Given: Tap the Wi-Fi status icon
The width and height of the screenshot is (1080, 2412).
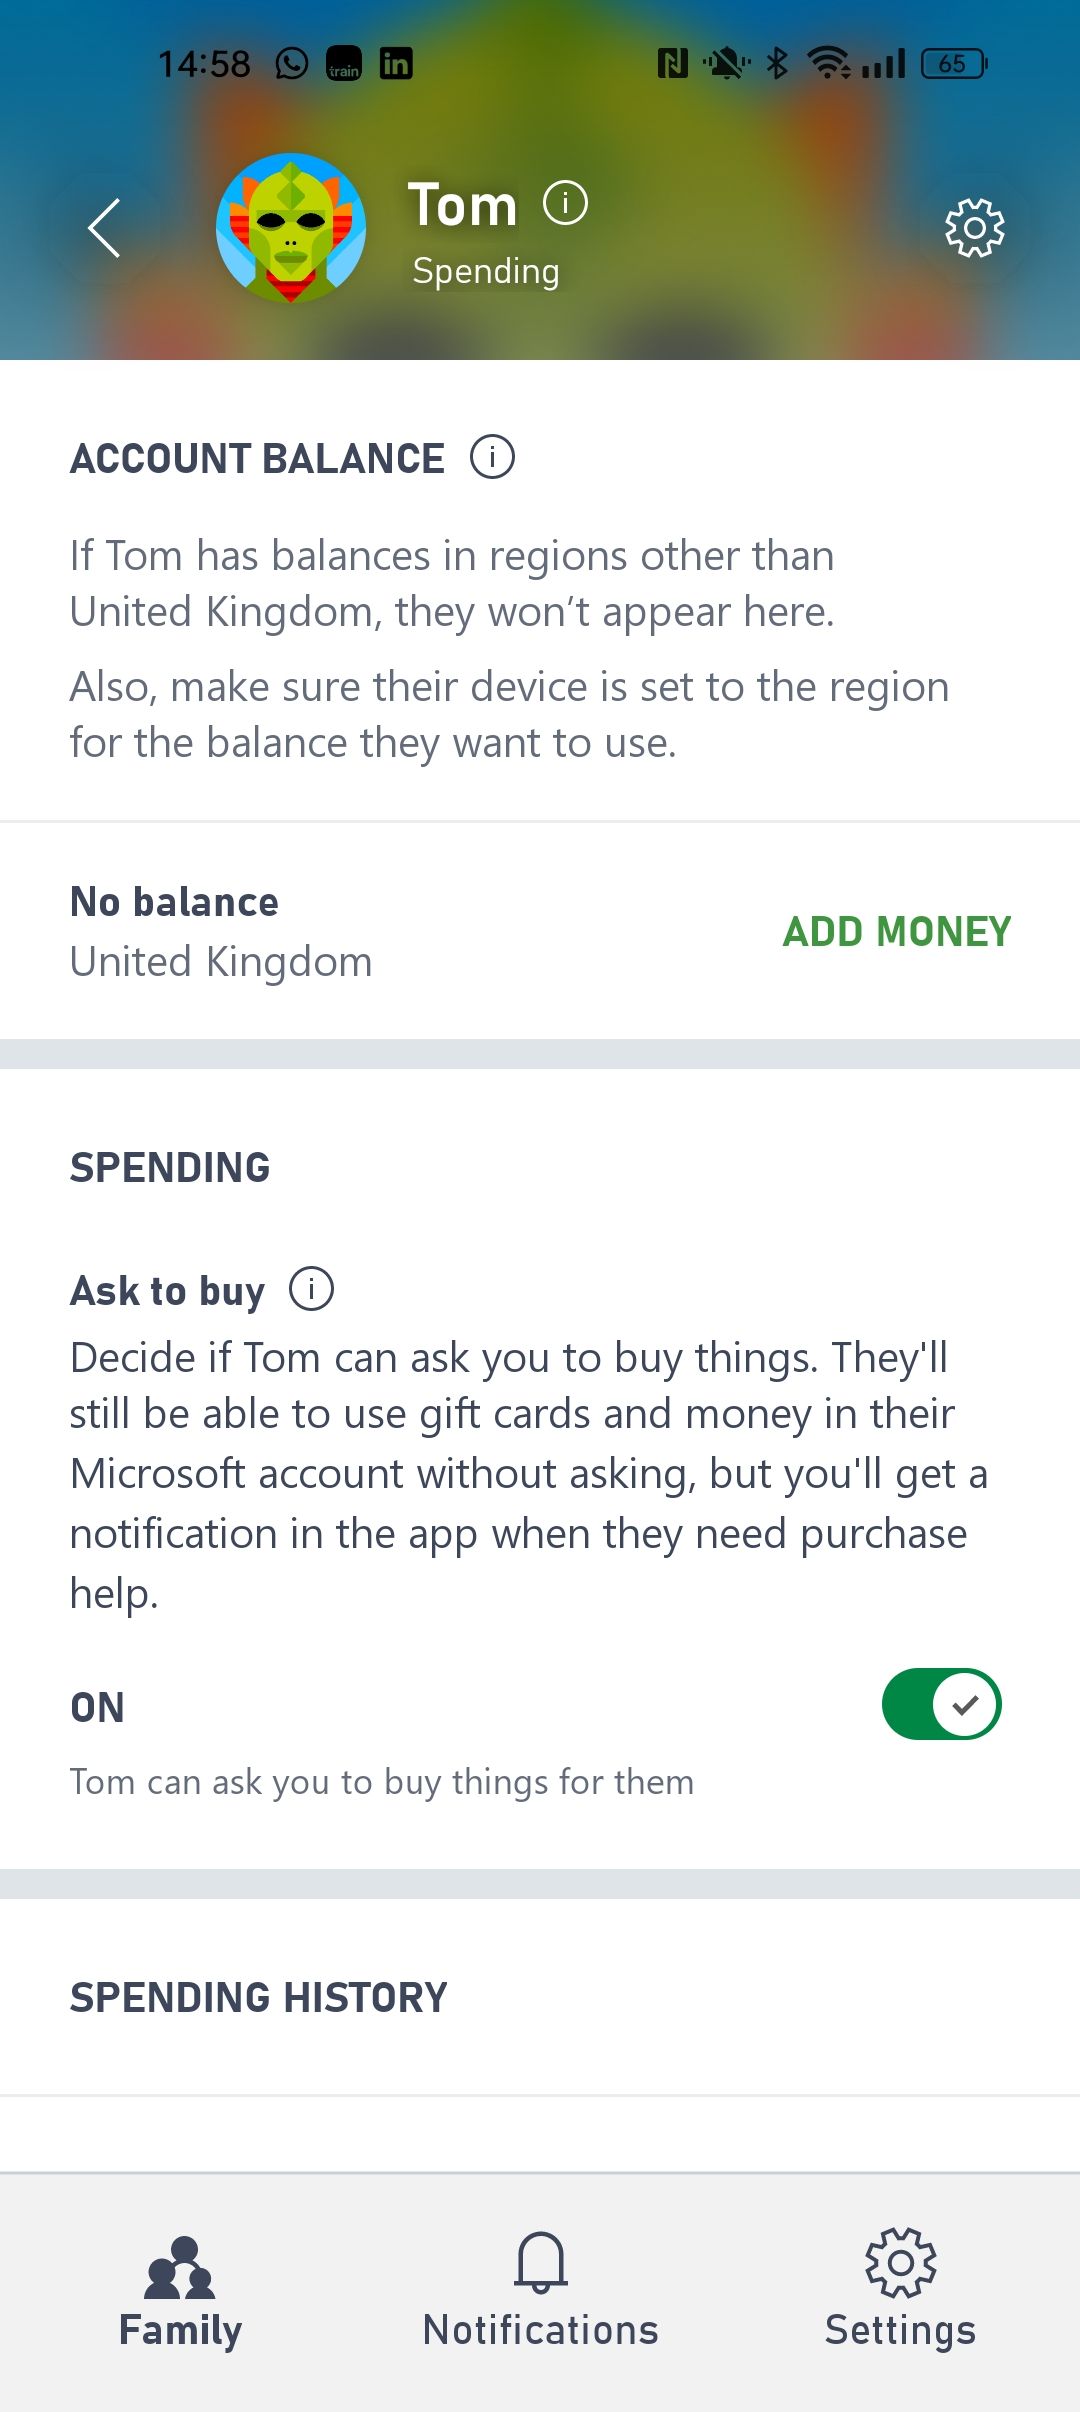Looking at the screenshot, I should pos(829,64).
